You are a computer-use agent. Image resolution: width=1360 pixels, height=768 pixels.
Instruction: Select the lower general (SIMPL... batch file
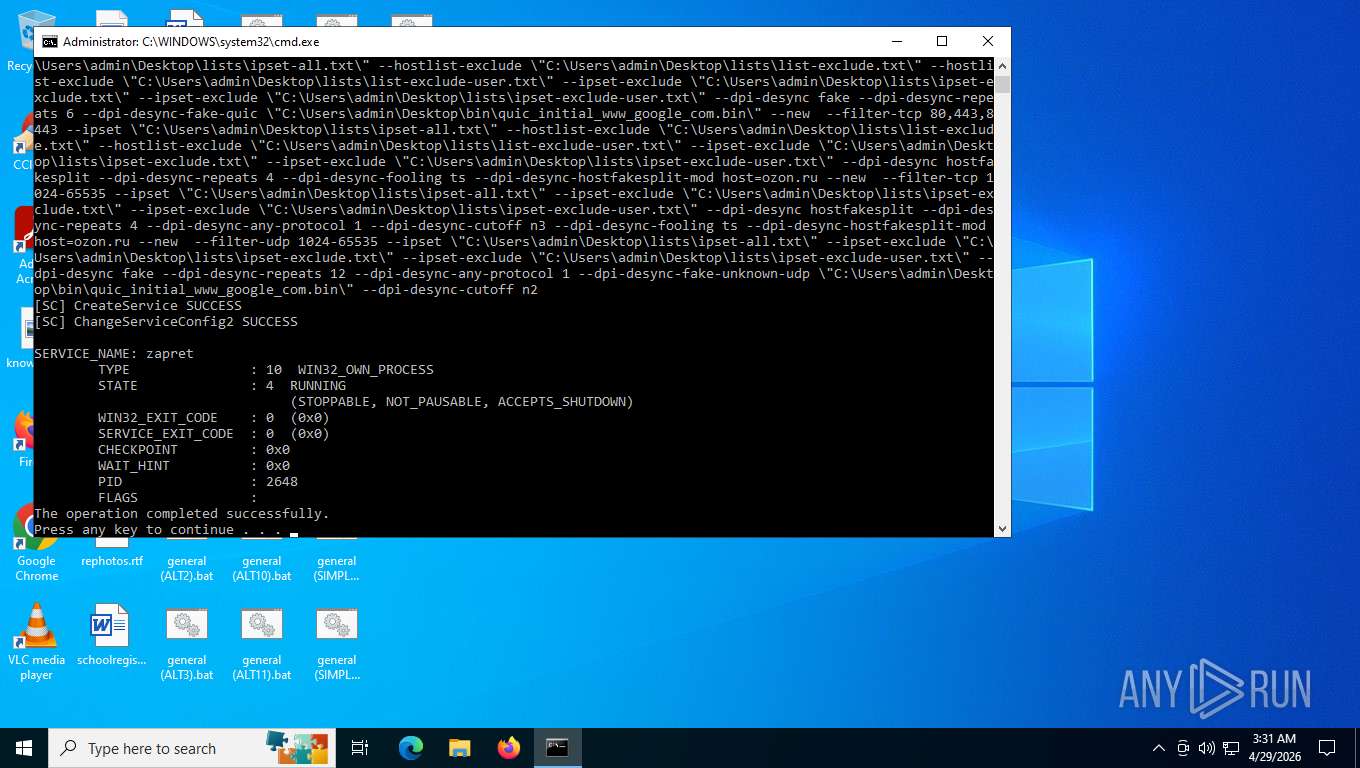pos(337,642)
